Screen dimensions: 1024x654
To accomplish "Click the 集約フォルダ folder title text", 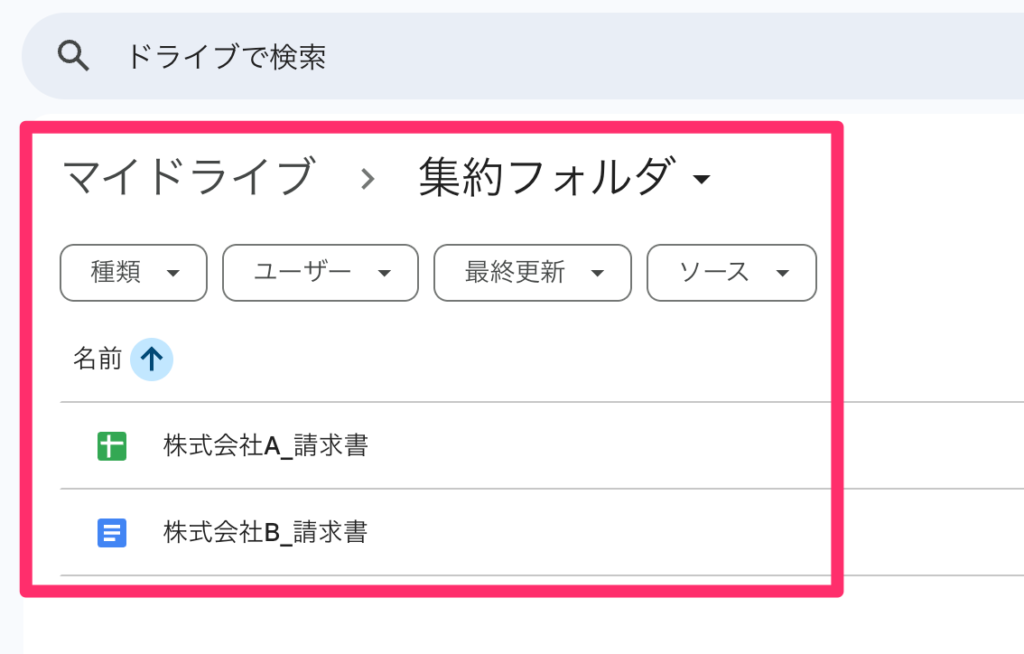I will (544, 178).
